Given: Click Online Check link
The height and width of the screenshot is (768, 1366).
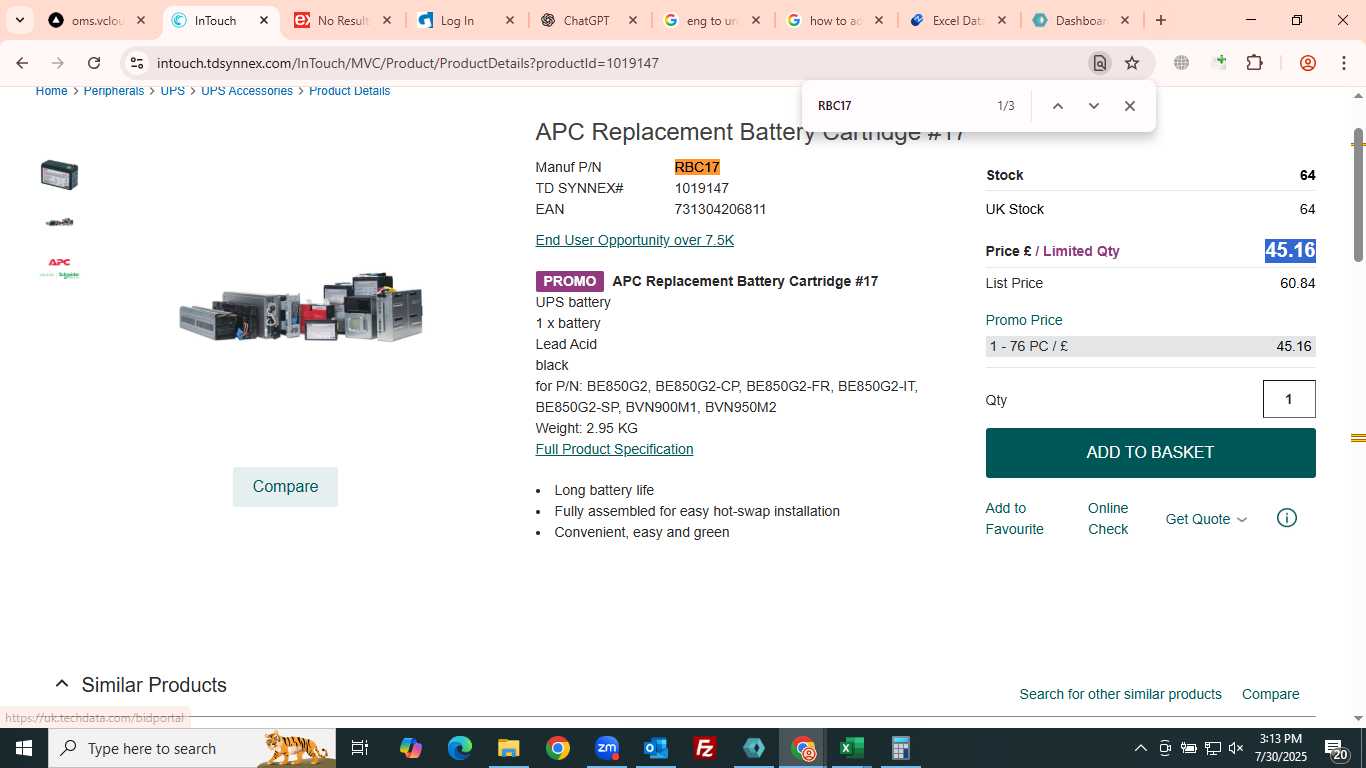Looking at the screenshot, I should (x=1108, y=518).
